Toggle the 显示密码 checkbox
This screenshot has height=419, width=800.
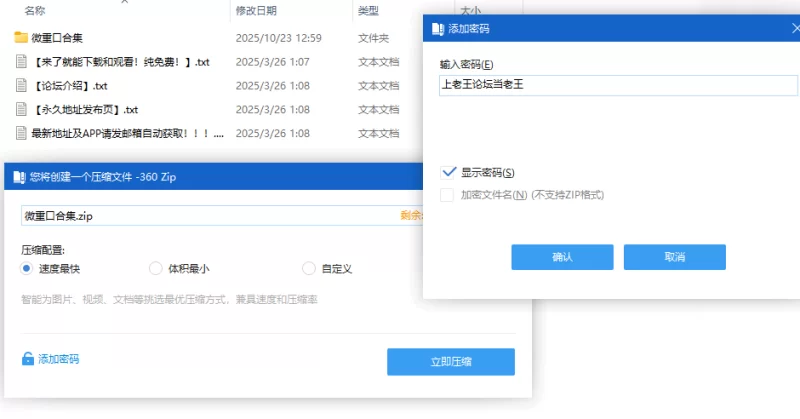447,173
